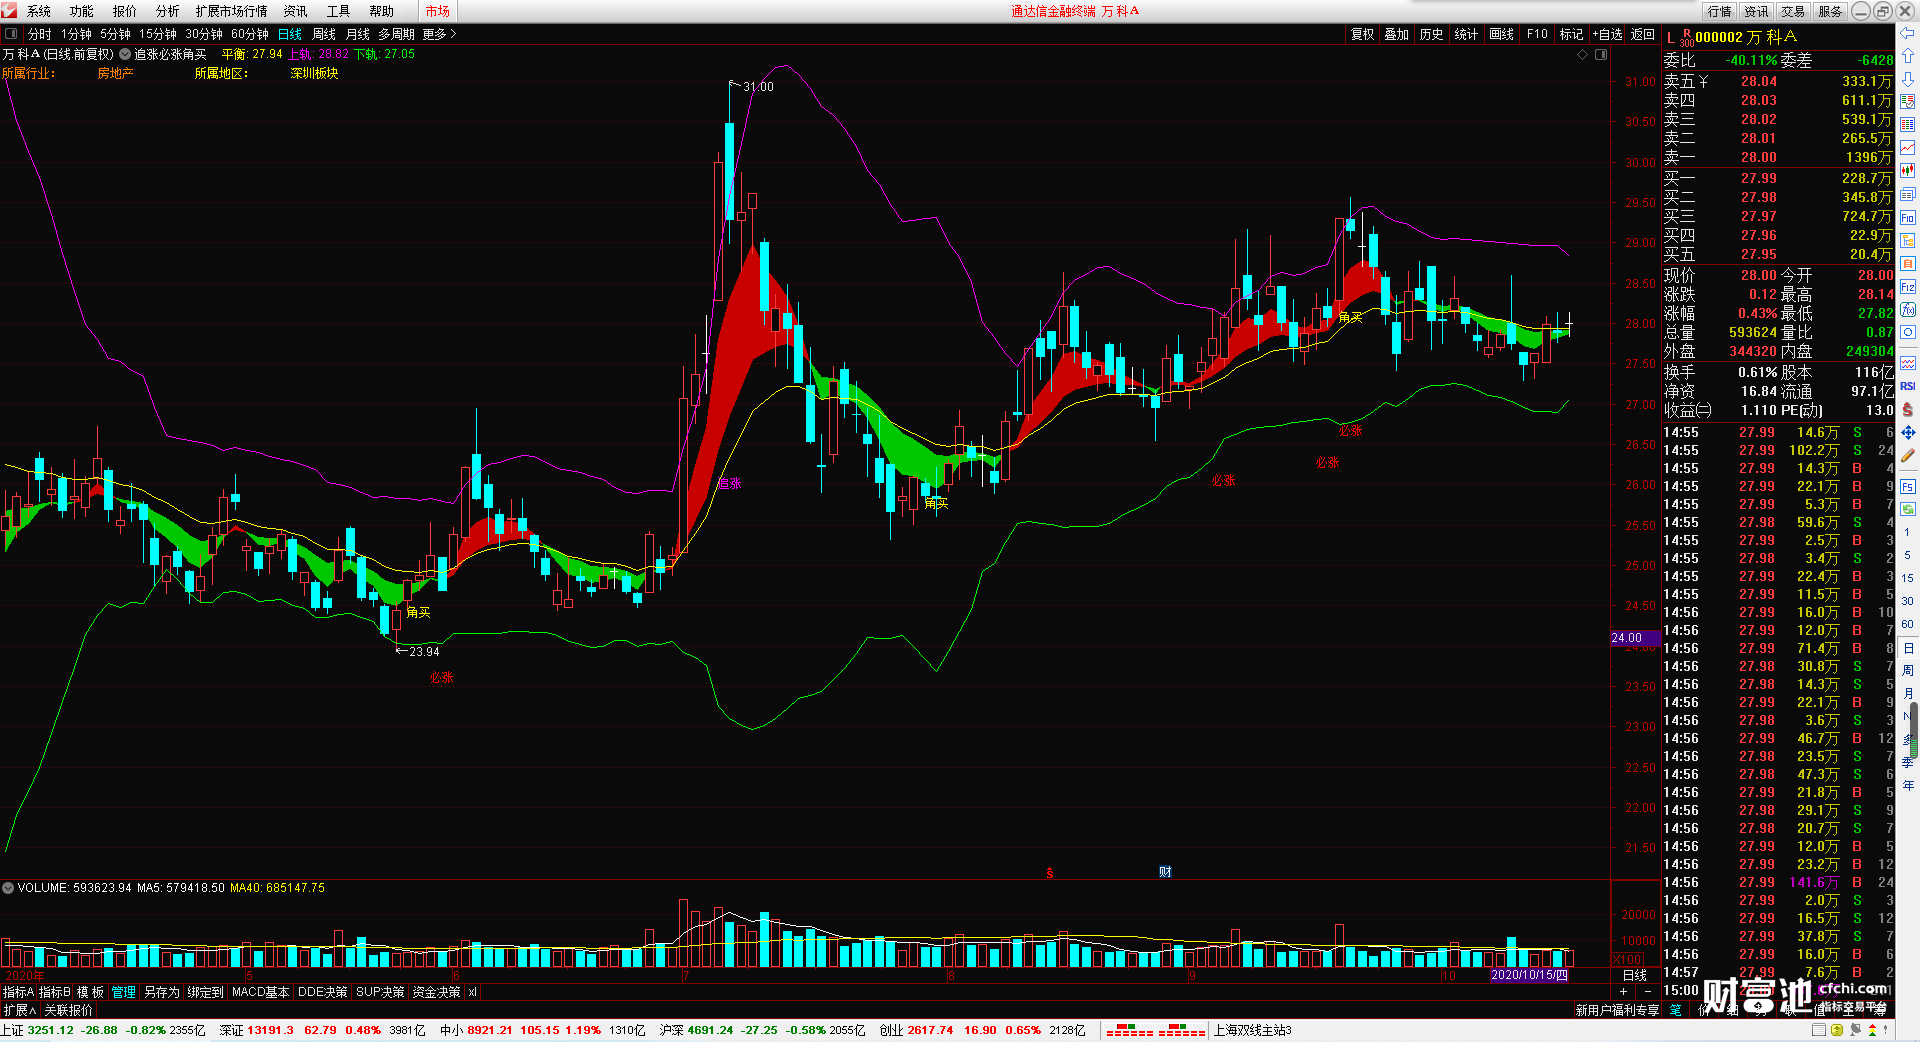
Task: Open the 功能 menu
Action: tap(82, 11)
